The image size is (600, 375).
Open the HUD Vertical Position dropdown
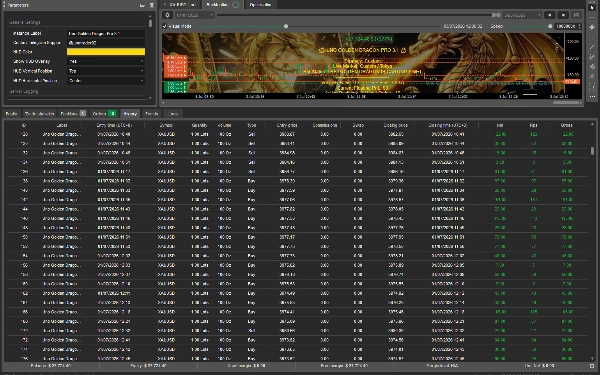pos(106,71)
